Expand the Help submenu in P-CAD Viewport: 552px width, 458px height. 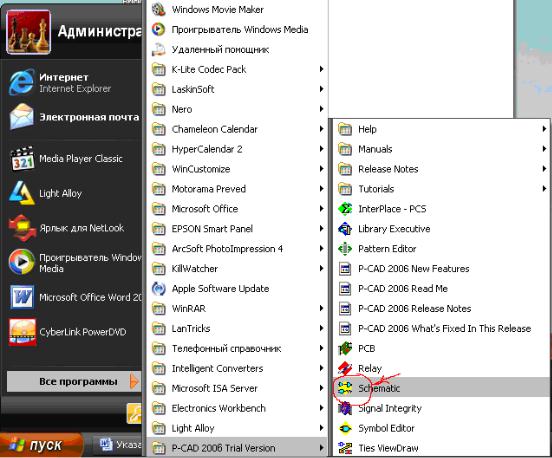click(441, 129)
